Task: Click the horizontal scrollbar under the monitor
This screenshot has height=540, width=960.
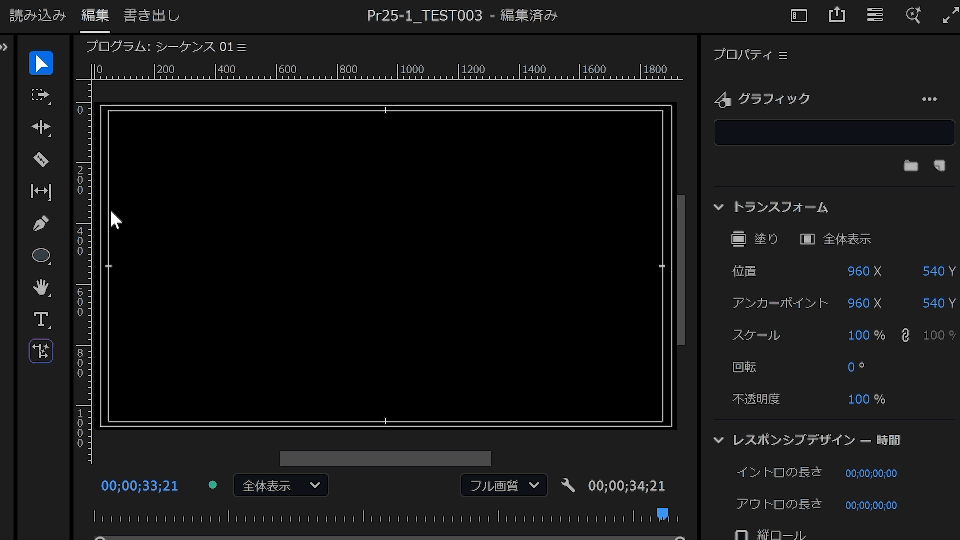Action: point(385,458)
